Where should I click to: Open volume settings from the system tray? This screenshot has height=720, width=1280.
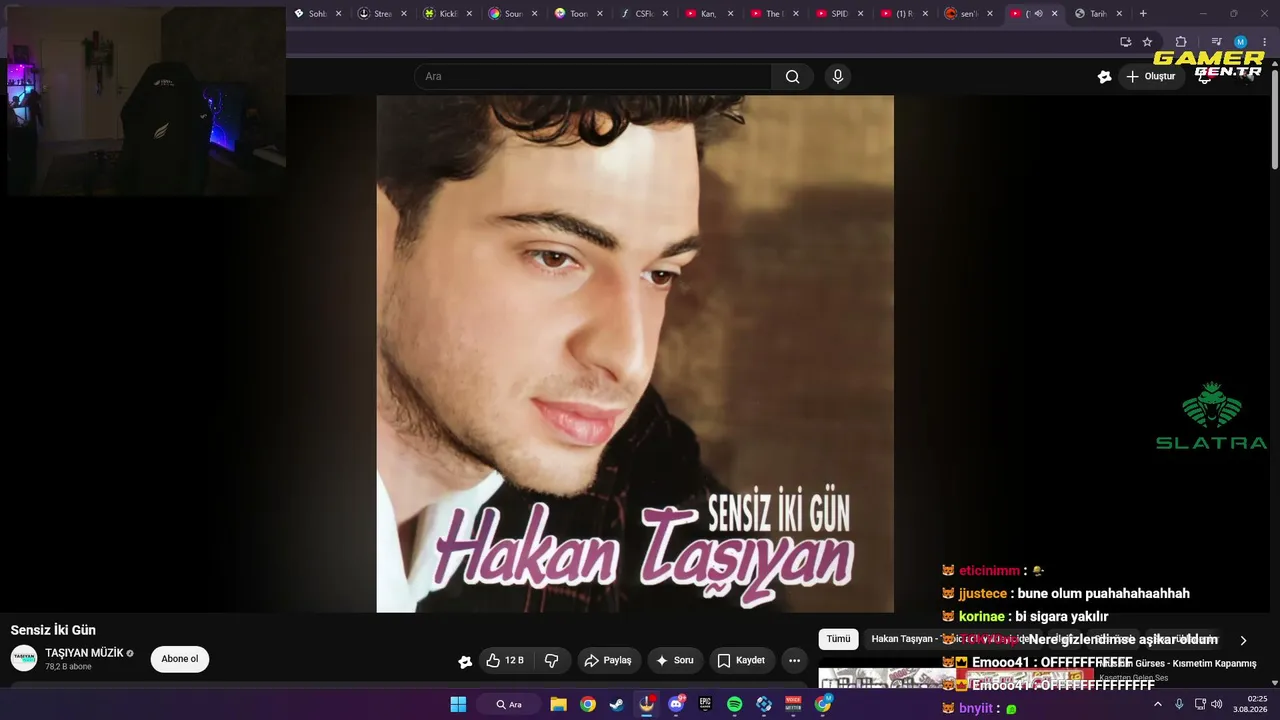[1216, 704]
